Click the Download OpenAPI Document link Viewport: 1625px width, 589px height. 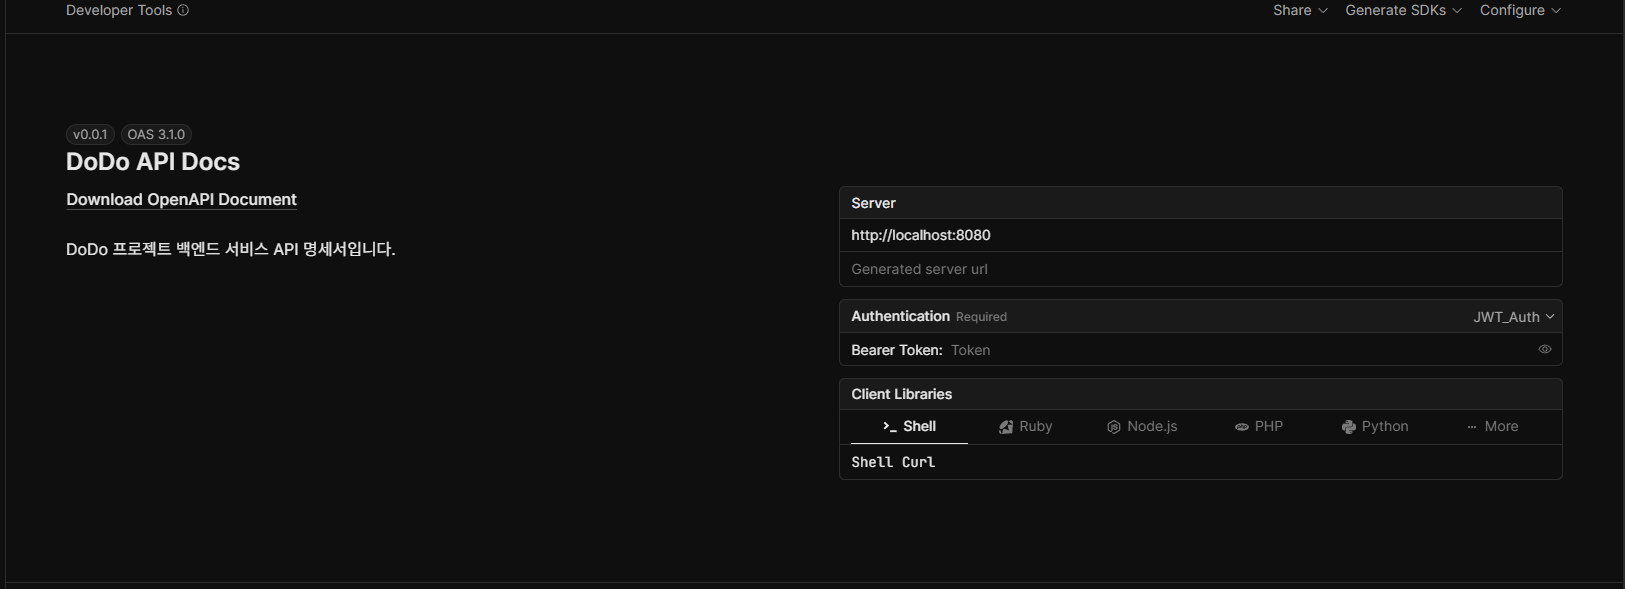tap(181, 200)
